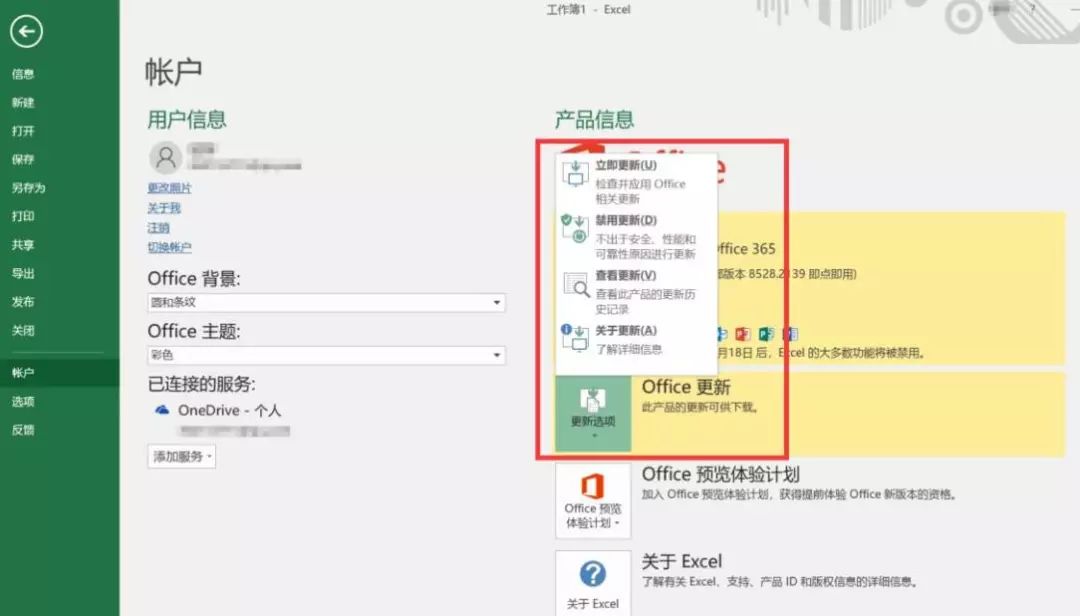
Task: Choose 立即更新(U) menu entry
Action: click(x=636, y=181)
